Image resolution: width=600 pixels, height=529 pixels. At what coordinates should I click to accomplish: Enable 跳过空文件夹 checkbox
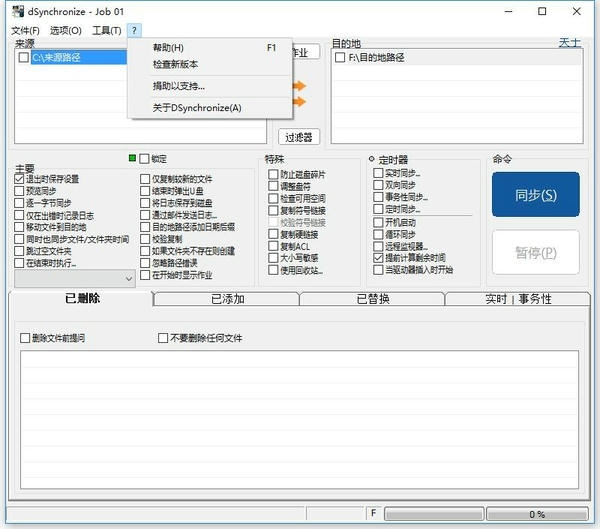coord(19,251)
